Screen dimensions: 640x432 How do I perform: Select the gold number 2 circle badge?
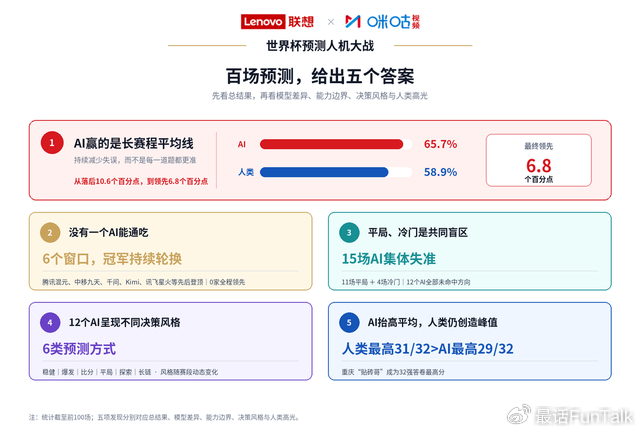tap(50, 233)
